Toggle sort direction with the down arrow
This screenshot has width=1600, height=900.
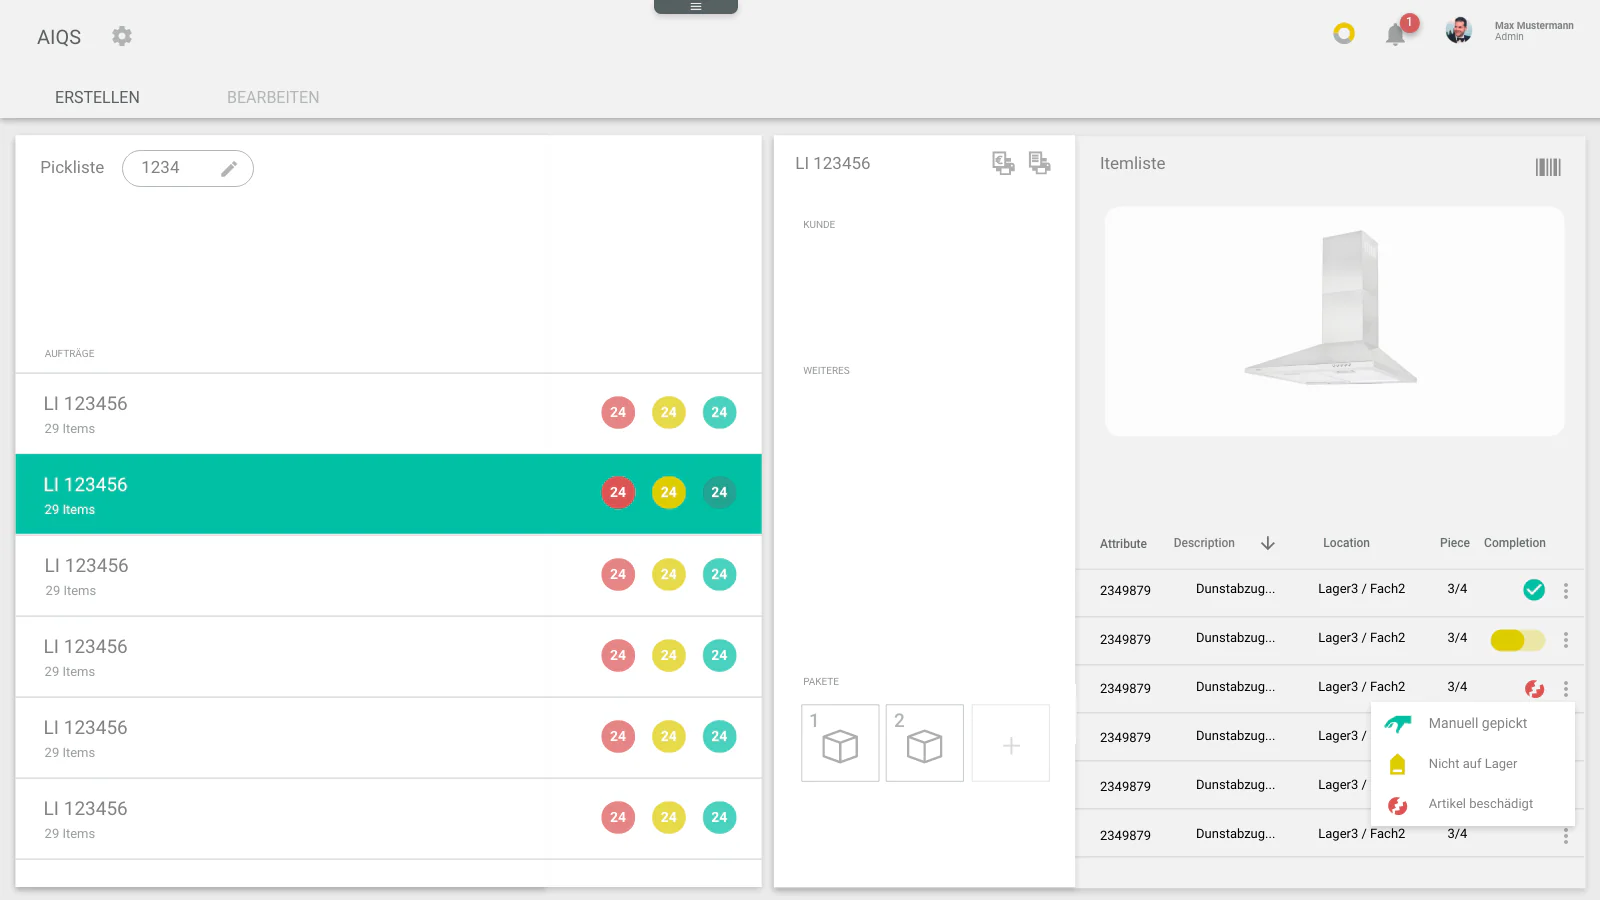coord(1268,543)
